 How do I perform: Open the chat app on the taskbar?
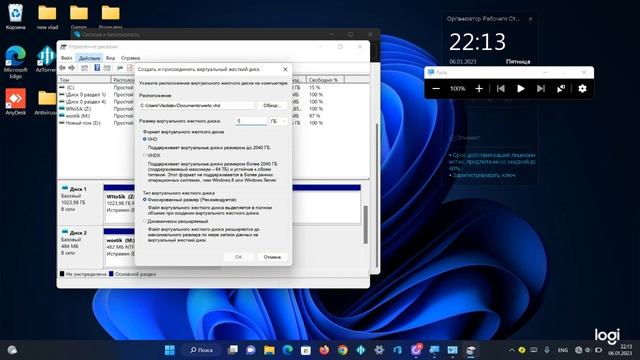point(251,350)
